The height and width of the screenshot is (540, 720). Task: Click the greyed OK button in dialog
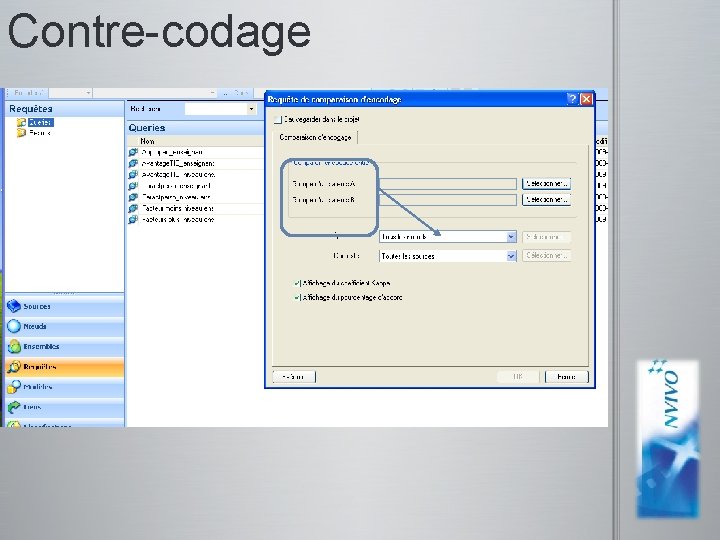click(x=518, y=377)
